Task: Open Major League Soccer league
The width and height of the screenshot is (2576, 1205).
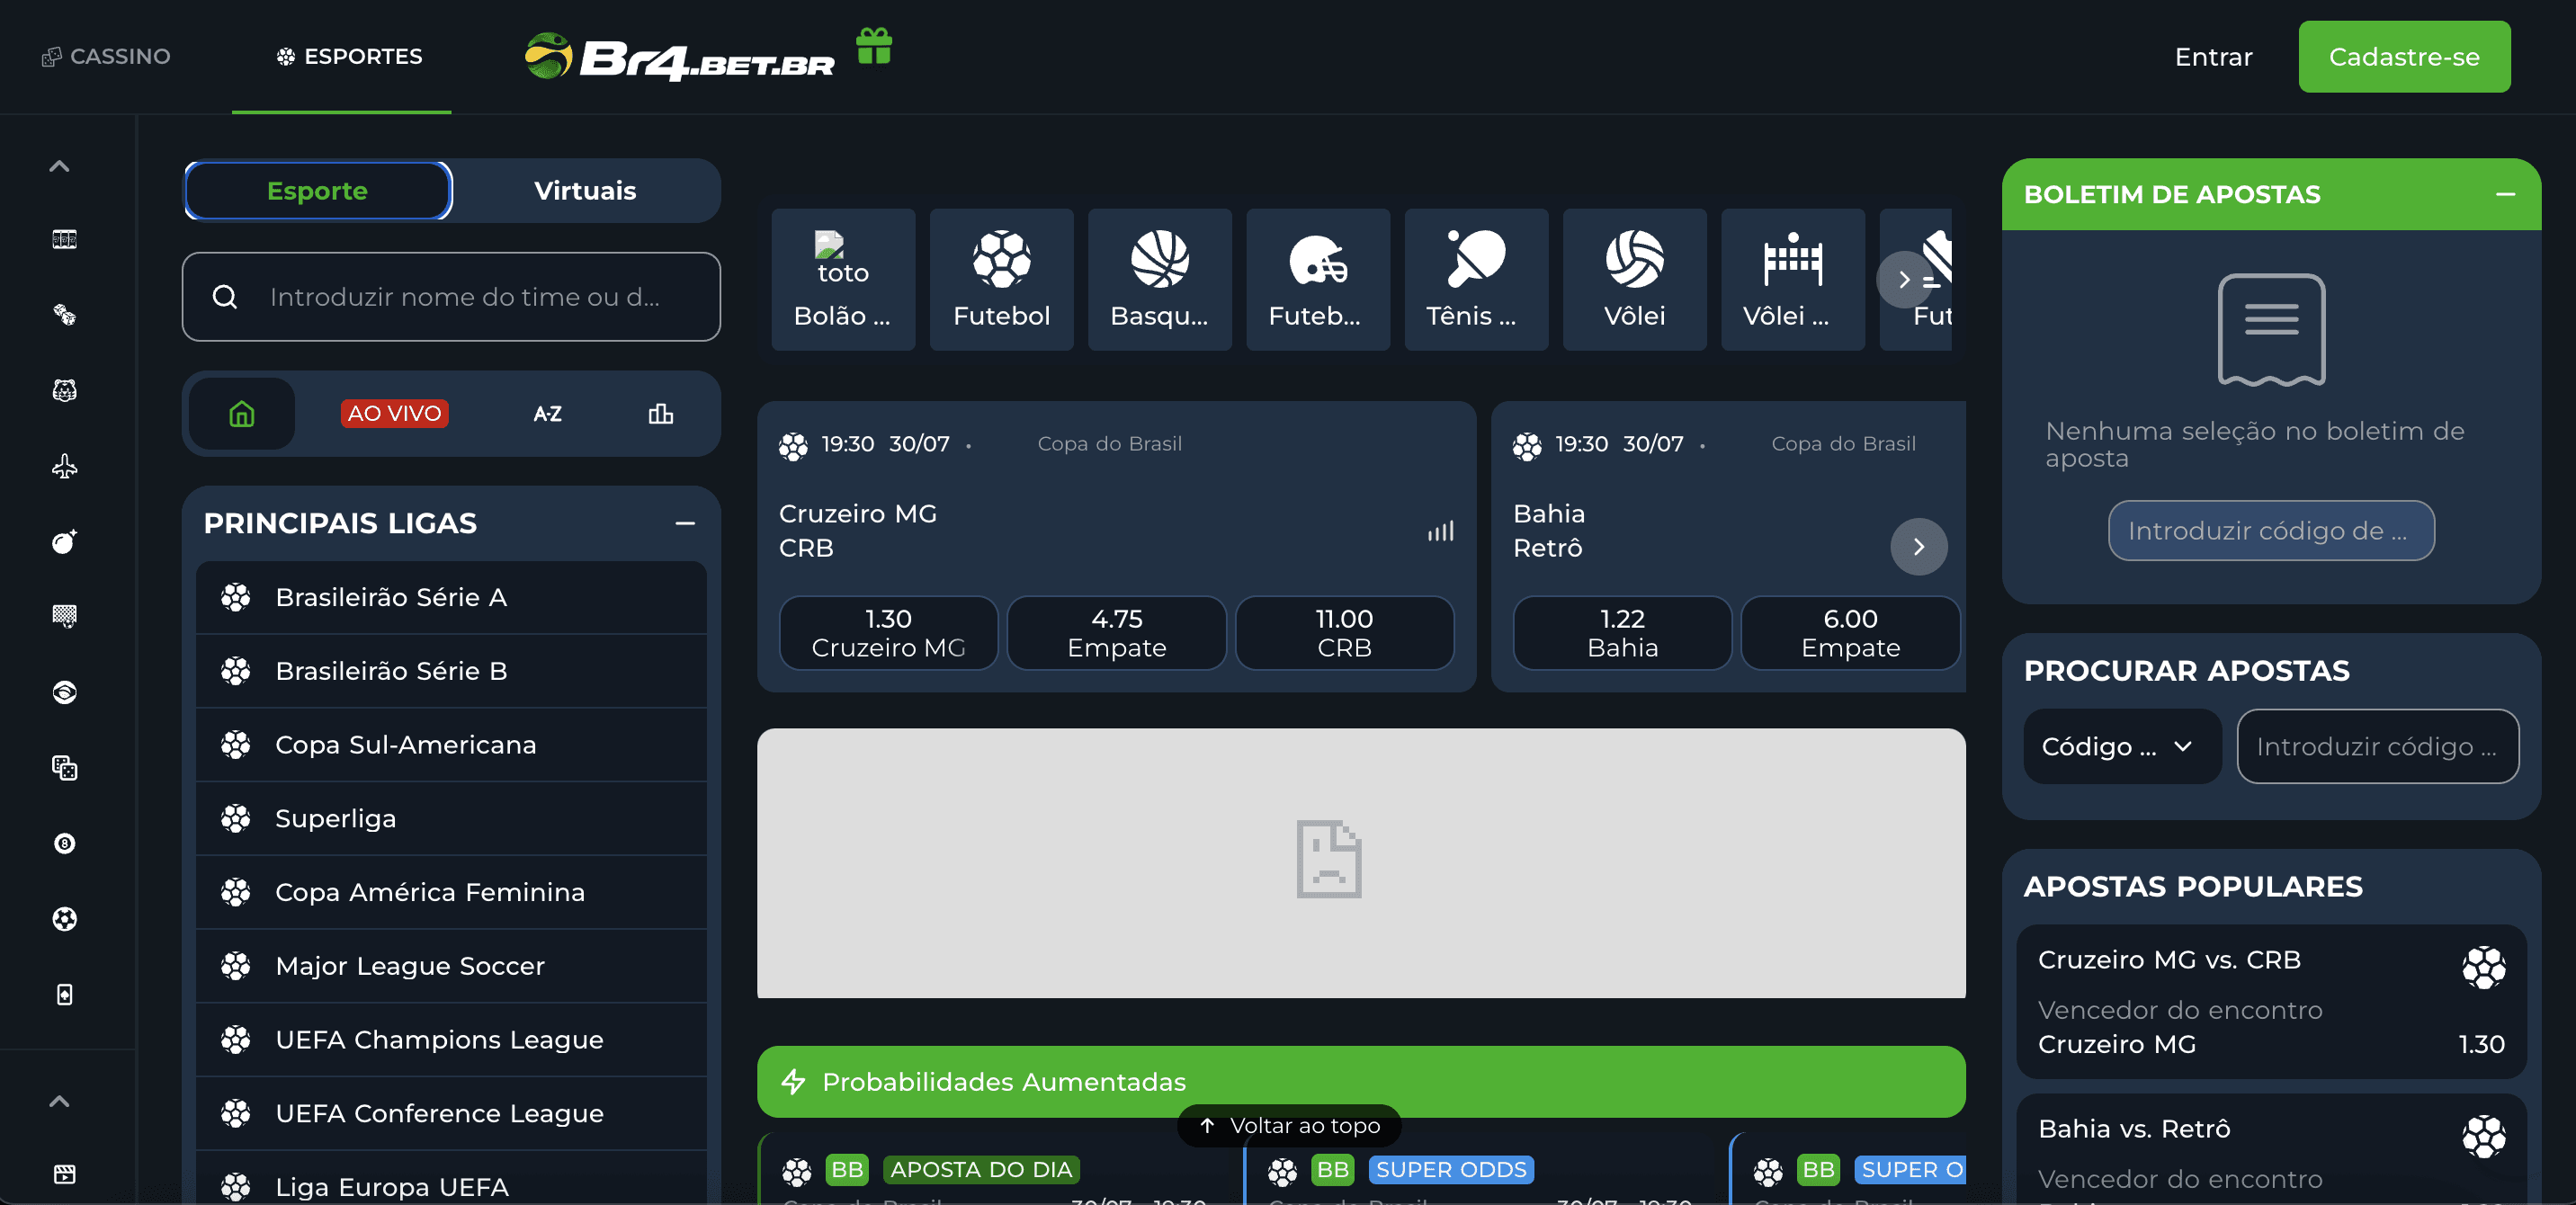Action: (x=451, y=966)
